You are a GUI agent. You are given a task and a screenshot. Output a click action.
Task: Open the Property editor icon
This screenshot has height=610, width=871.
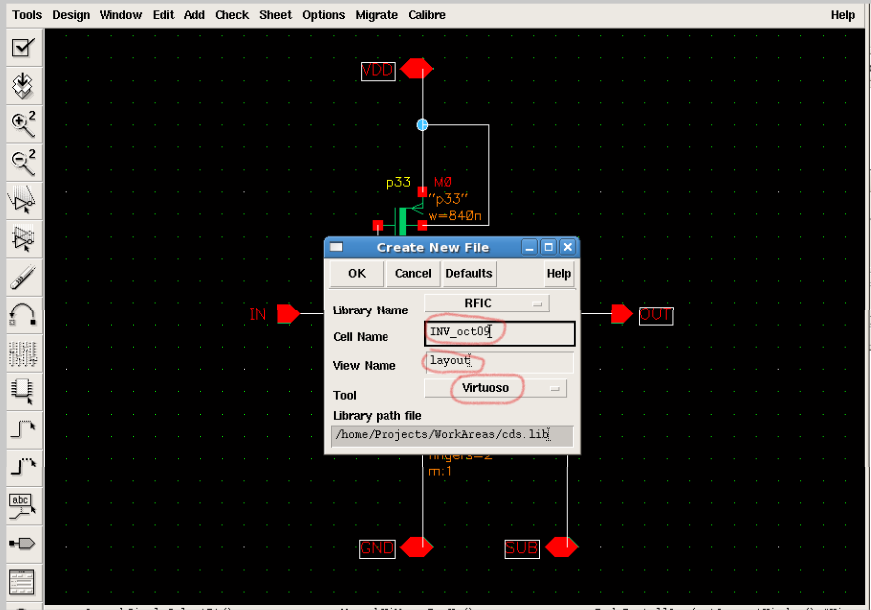click(x=23, y=353)
